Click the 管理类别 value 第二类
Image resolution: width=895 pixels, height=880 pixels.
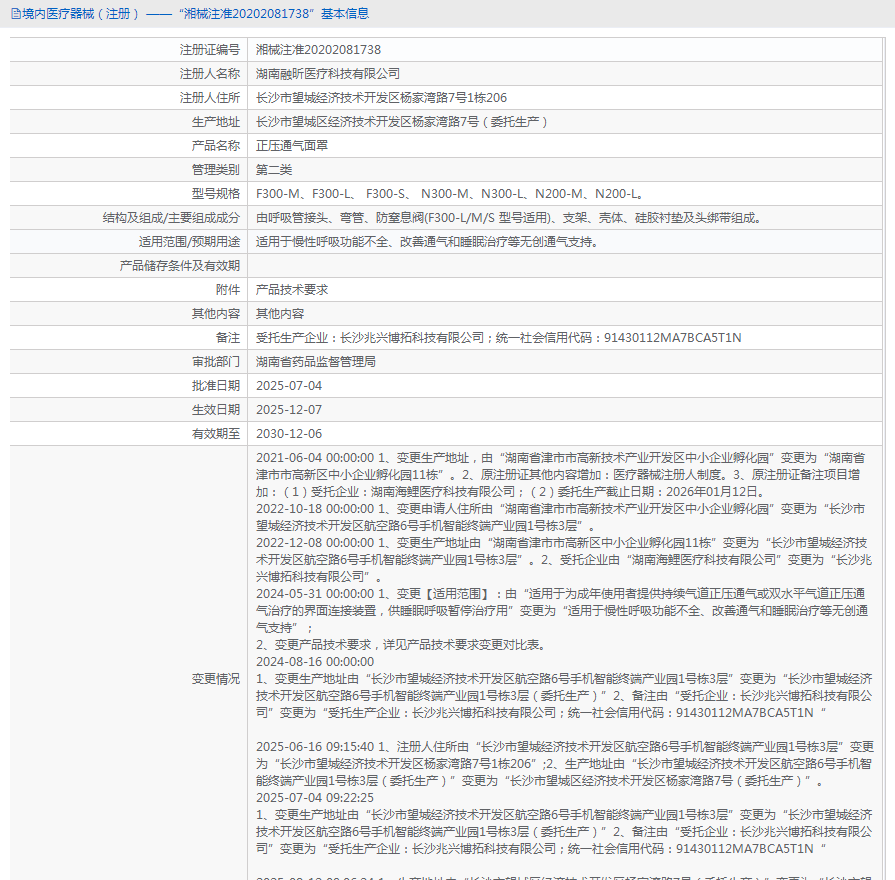(x=274, y=169)
